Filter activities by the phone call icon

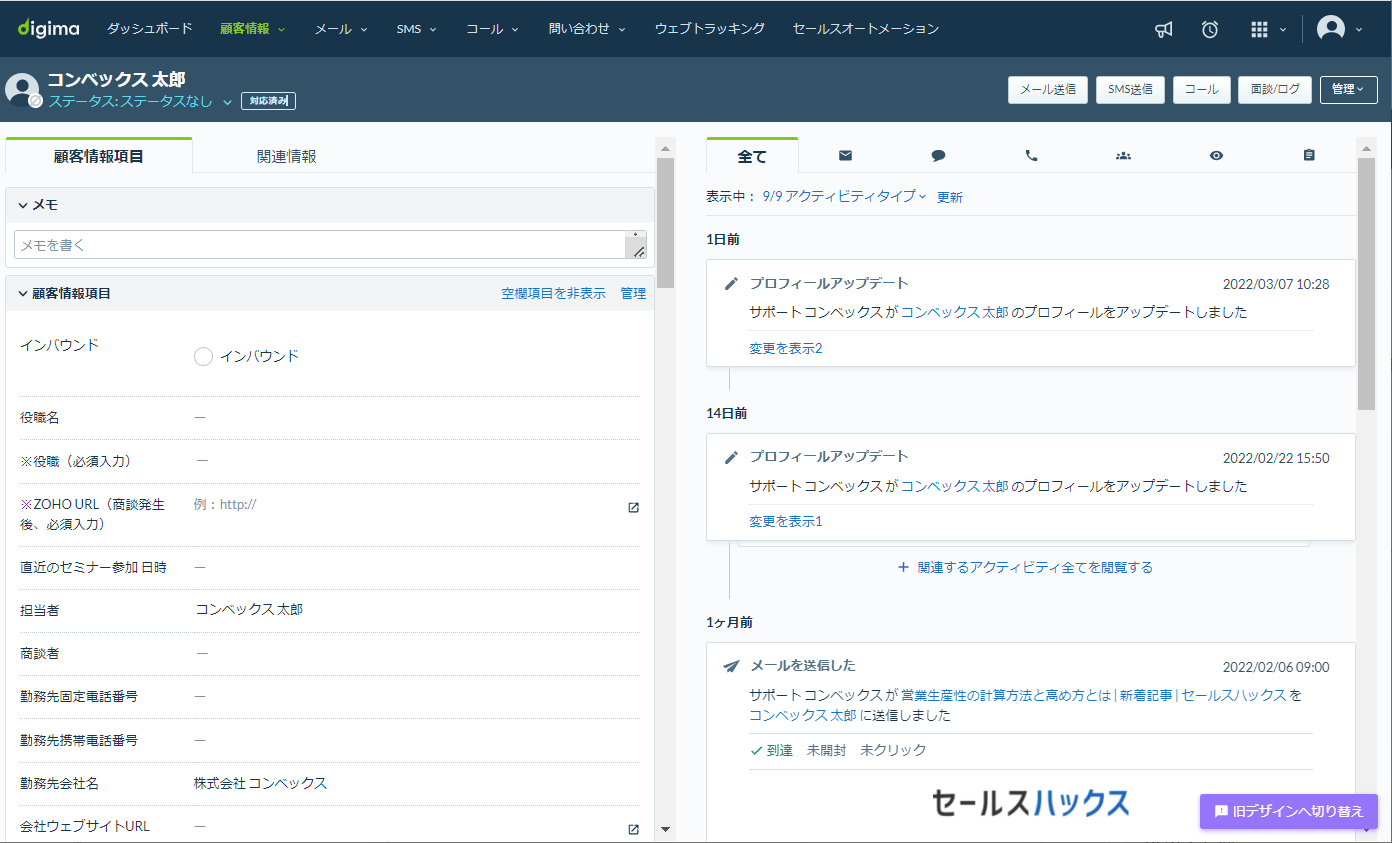coord(1031,155)
